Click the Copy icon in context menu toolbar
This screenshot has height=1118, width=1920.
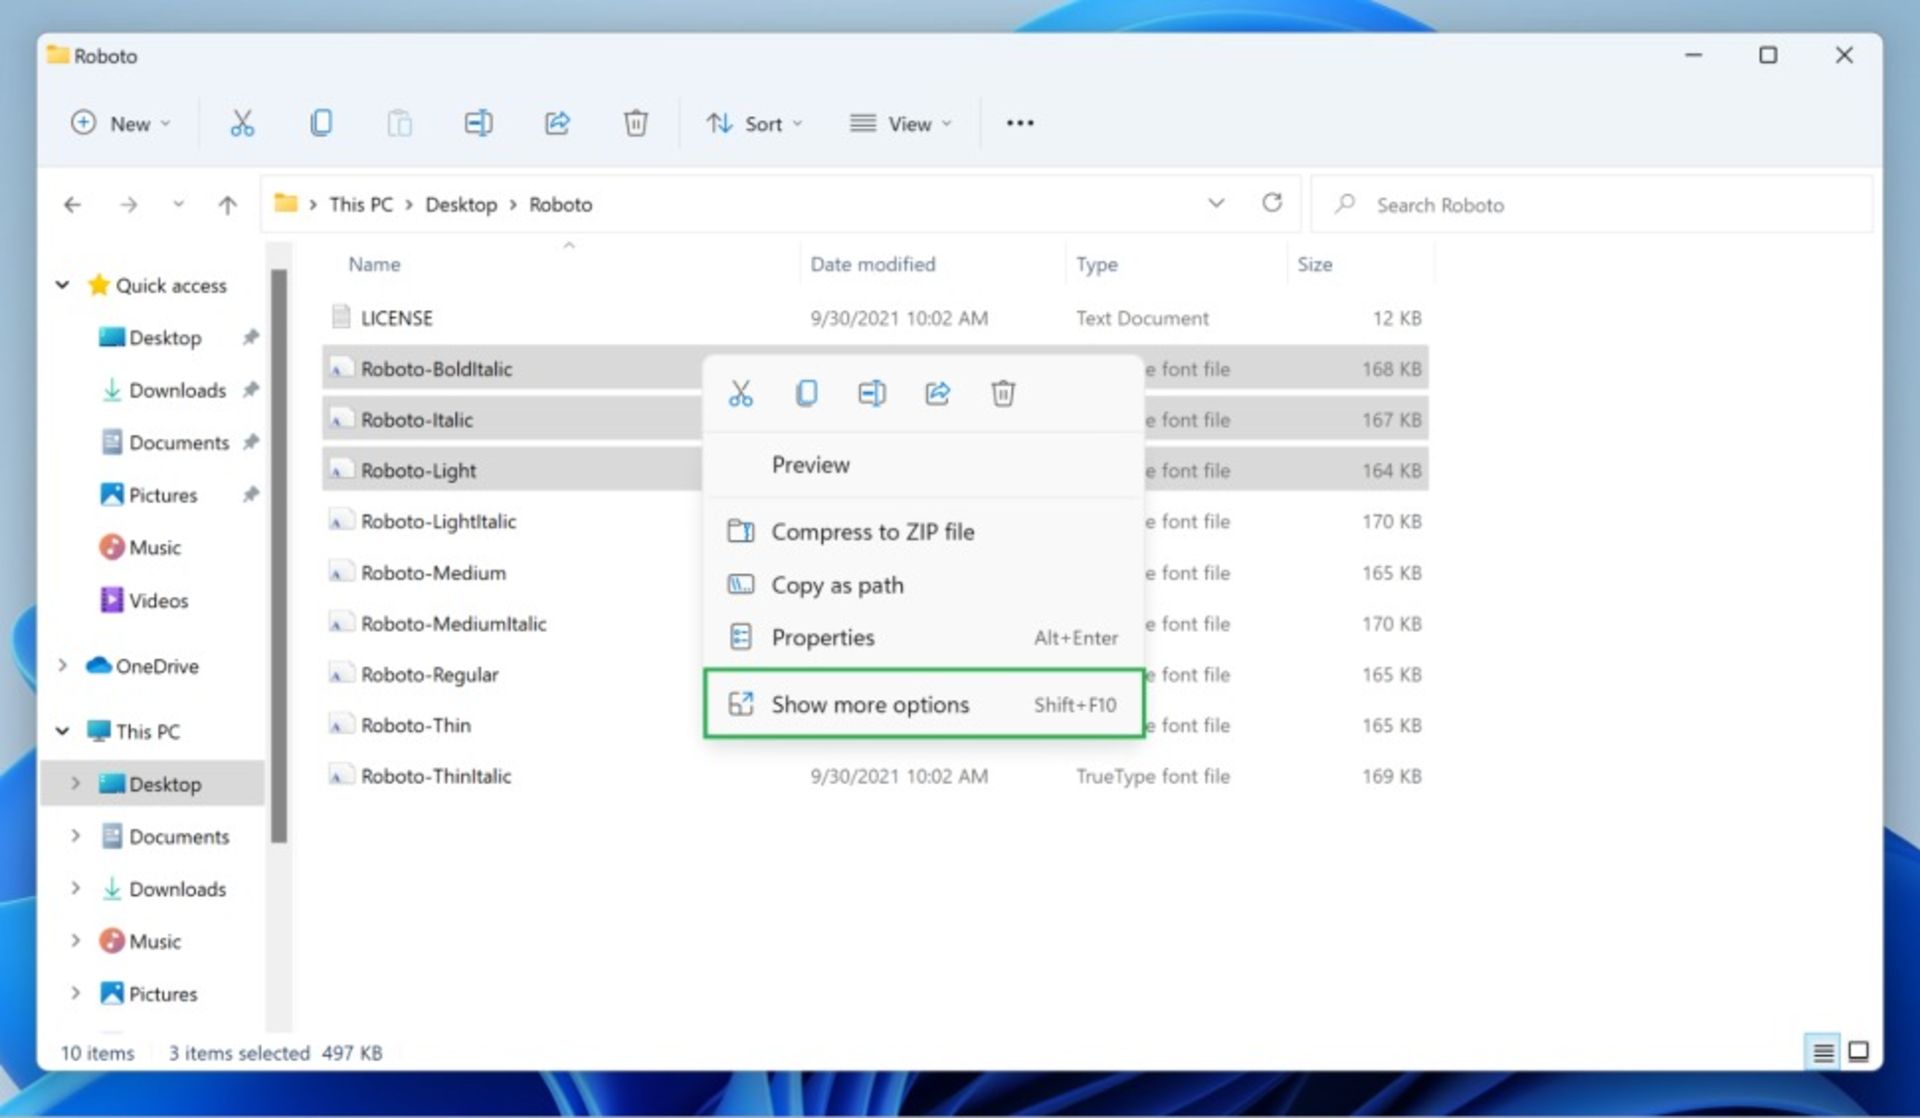point(805,393)
